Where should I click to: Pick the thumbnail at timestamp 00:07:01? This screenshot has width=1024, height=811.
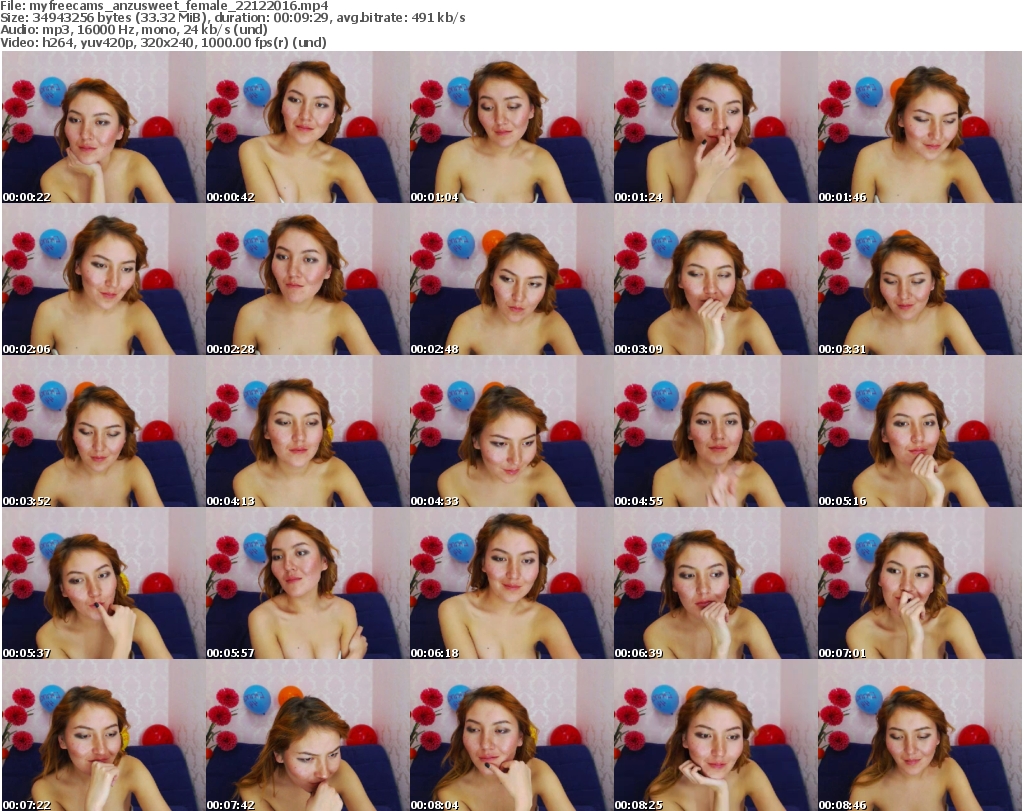tap(919, 584)
